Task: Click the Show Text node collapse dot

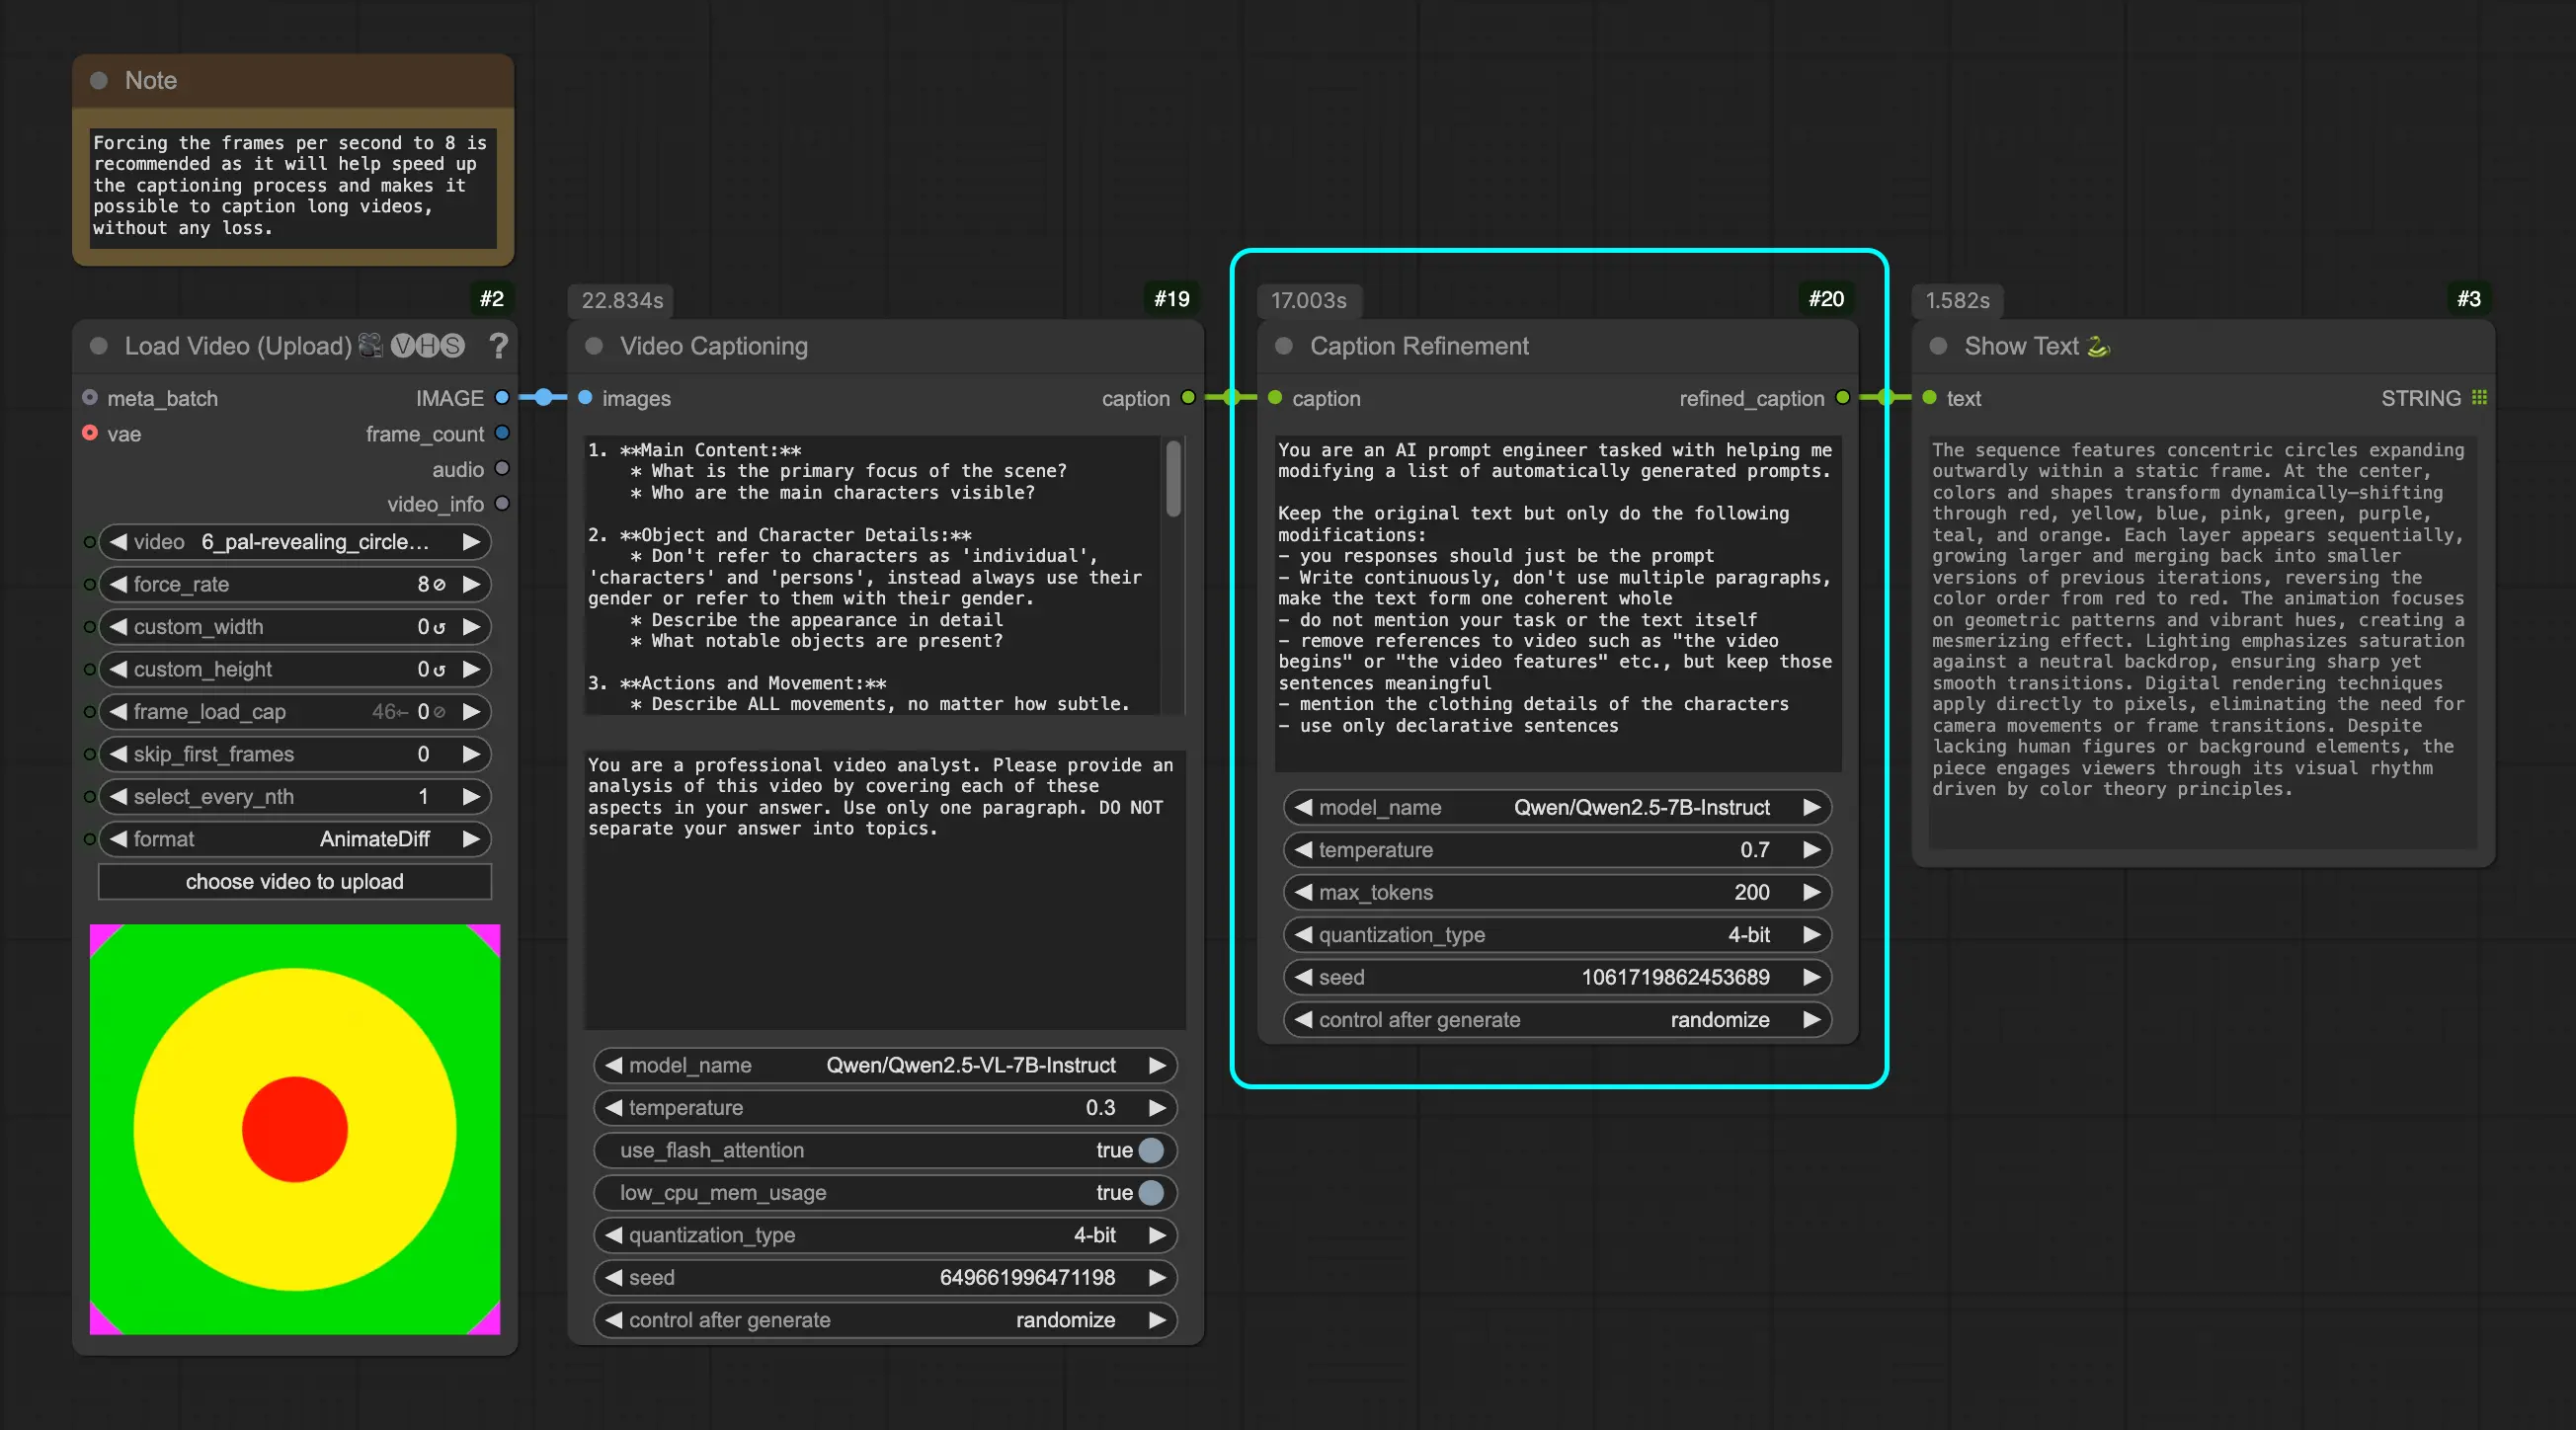Action: 1938,346
